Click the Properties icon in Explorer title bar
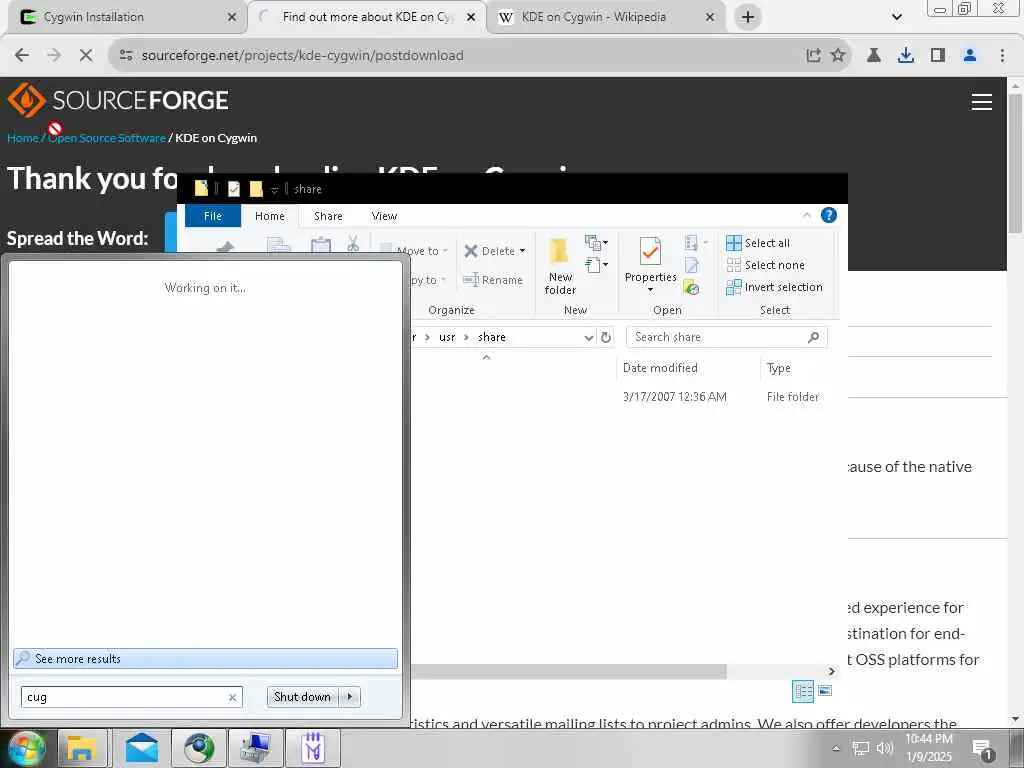This screenshot has height=768, width=1024. (233, 189)
